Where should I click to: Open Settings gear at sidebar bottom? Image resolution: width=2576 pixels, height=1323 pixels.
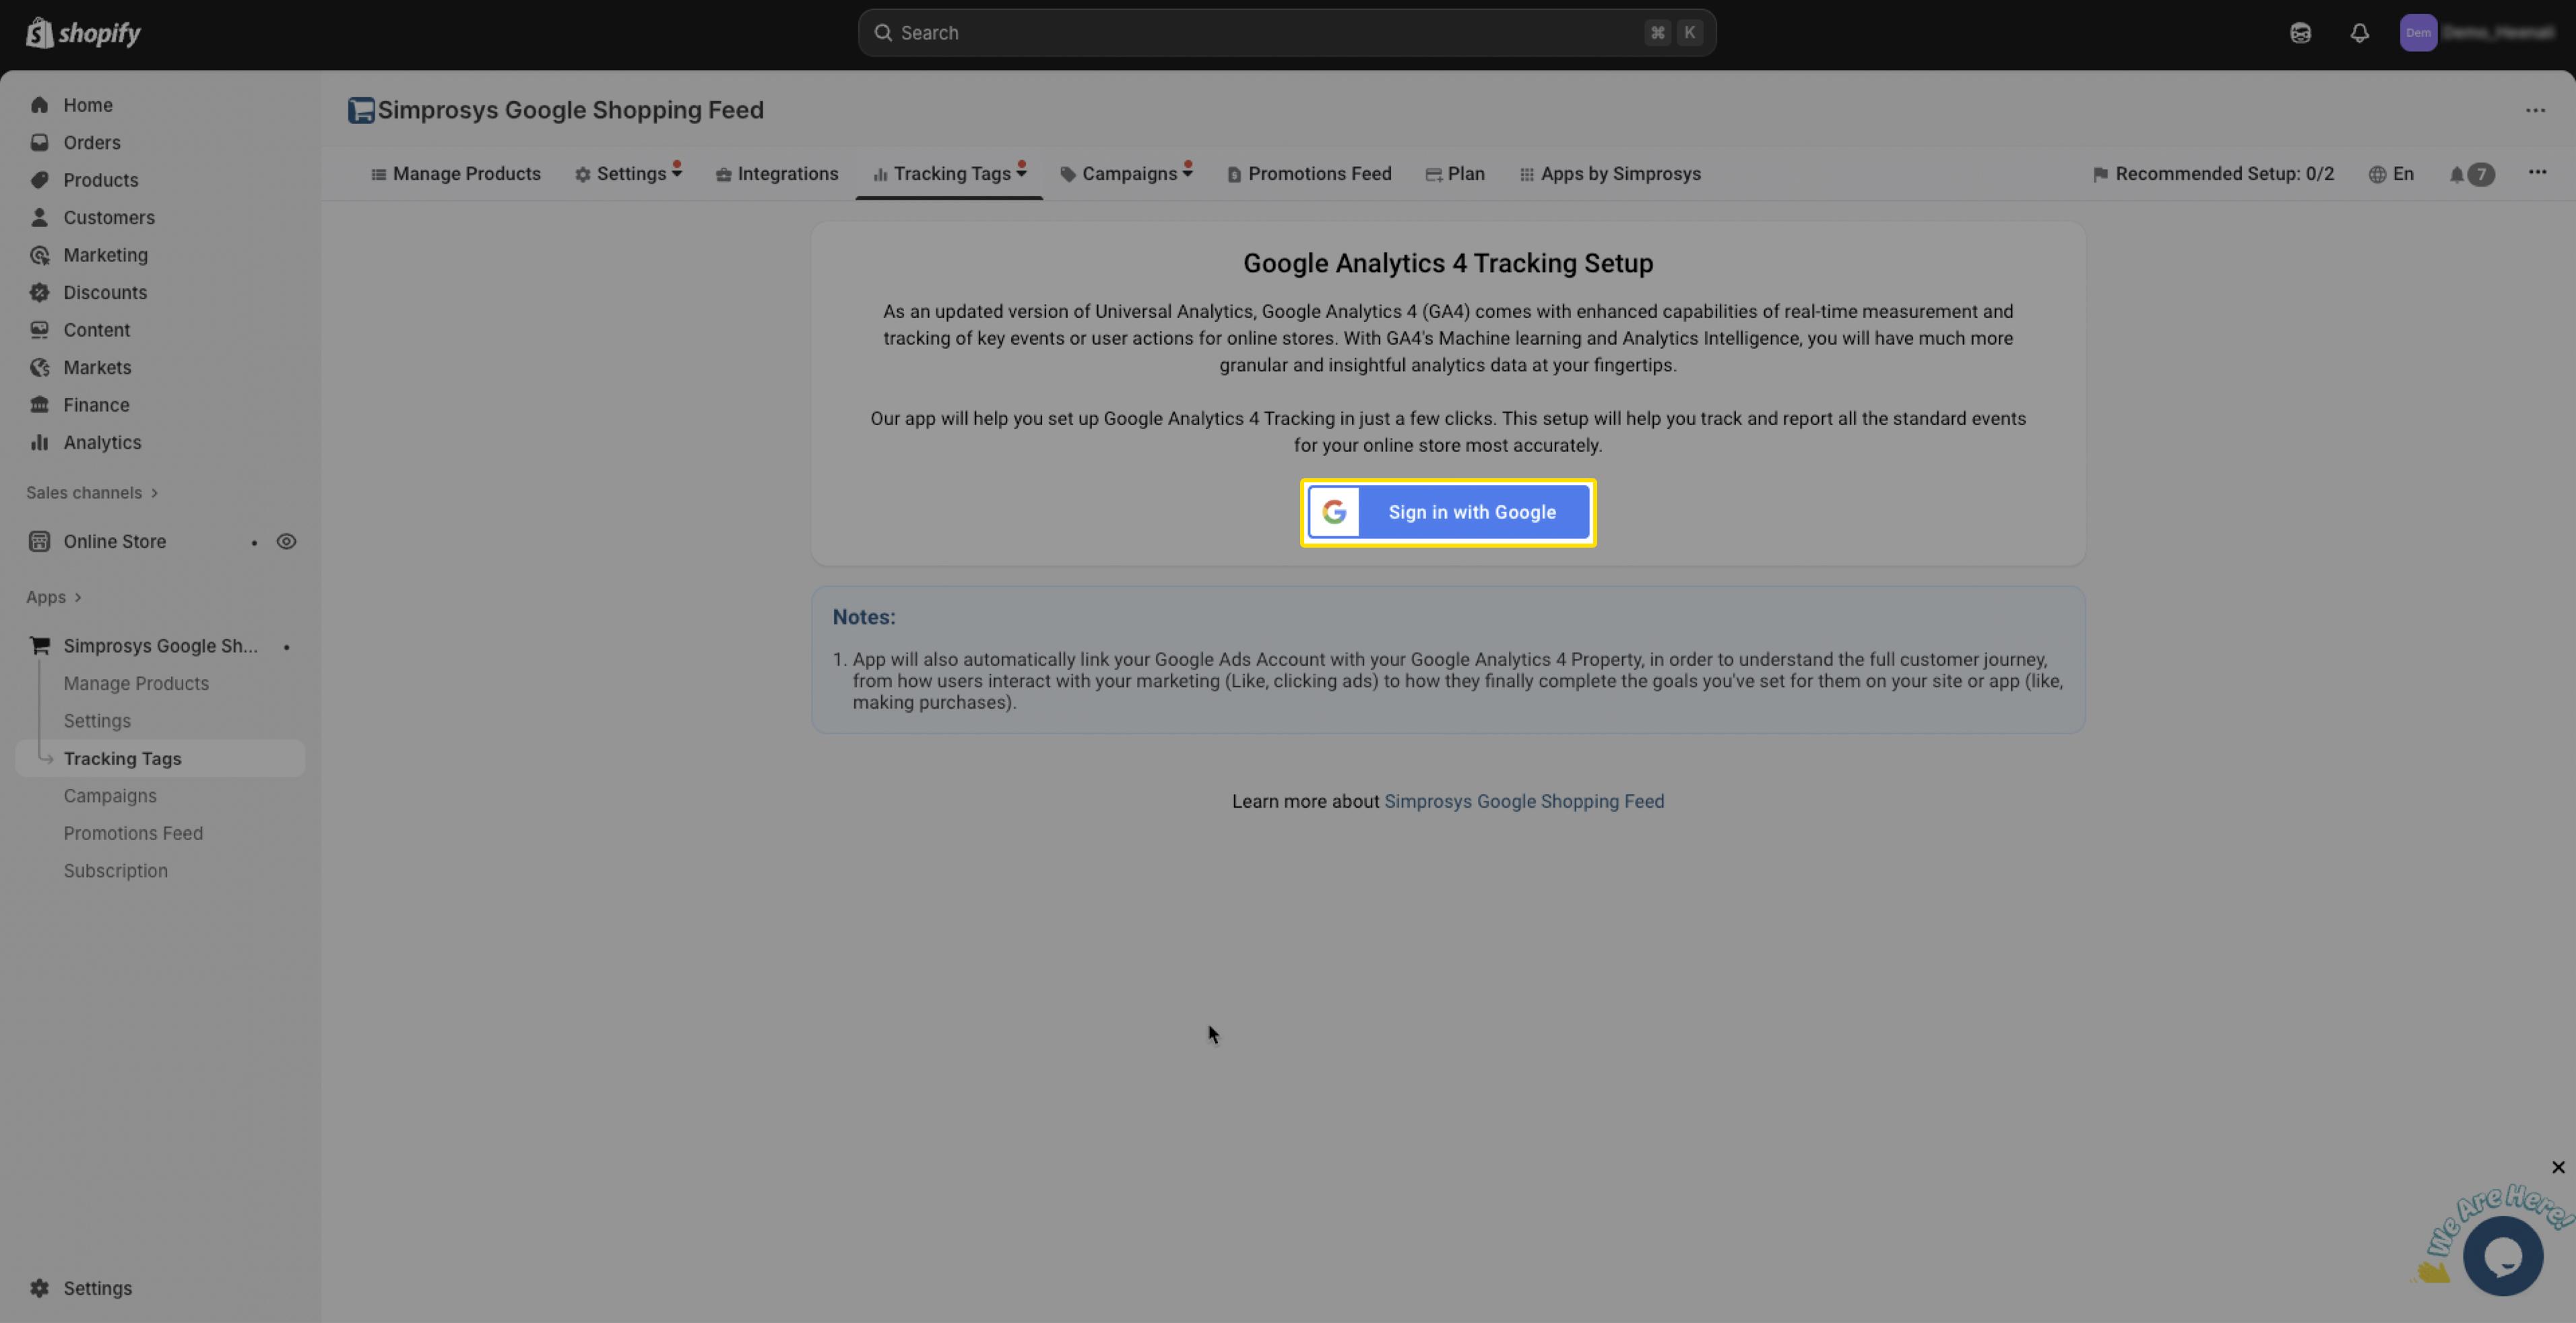40,1288
